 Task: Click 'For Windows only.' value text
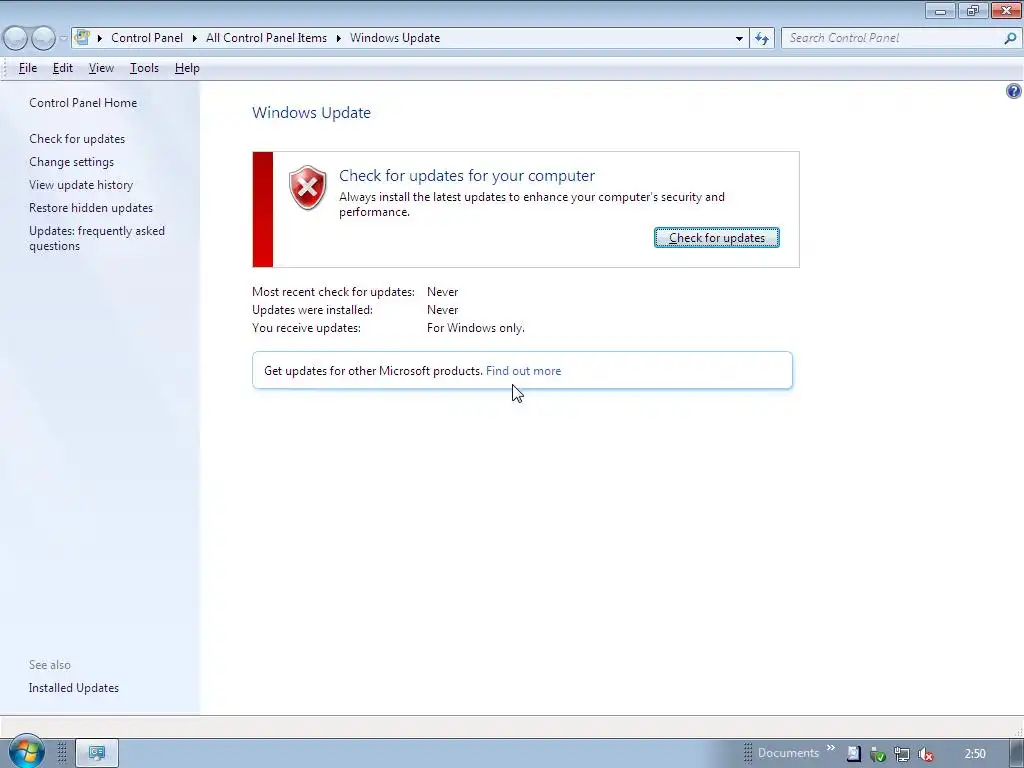[x=475, y=328]
